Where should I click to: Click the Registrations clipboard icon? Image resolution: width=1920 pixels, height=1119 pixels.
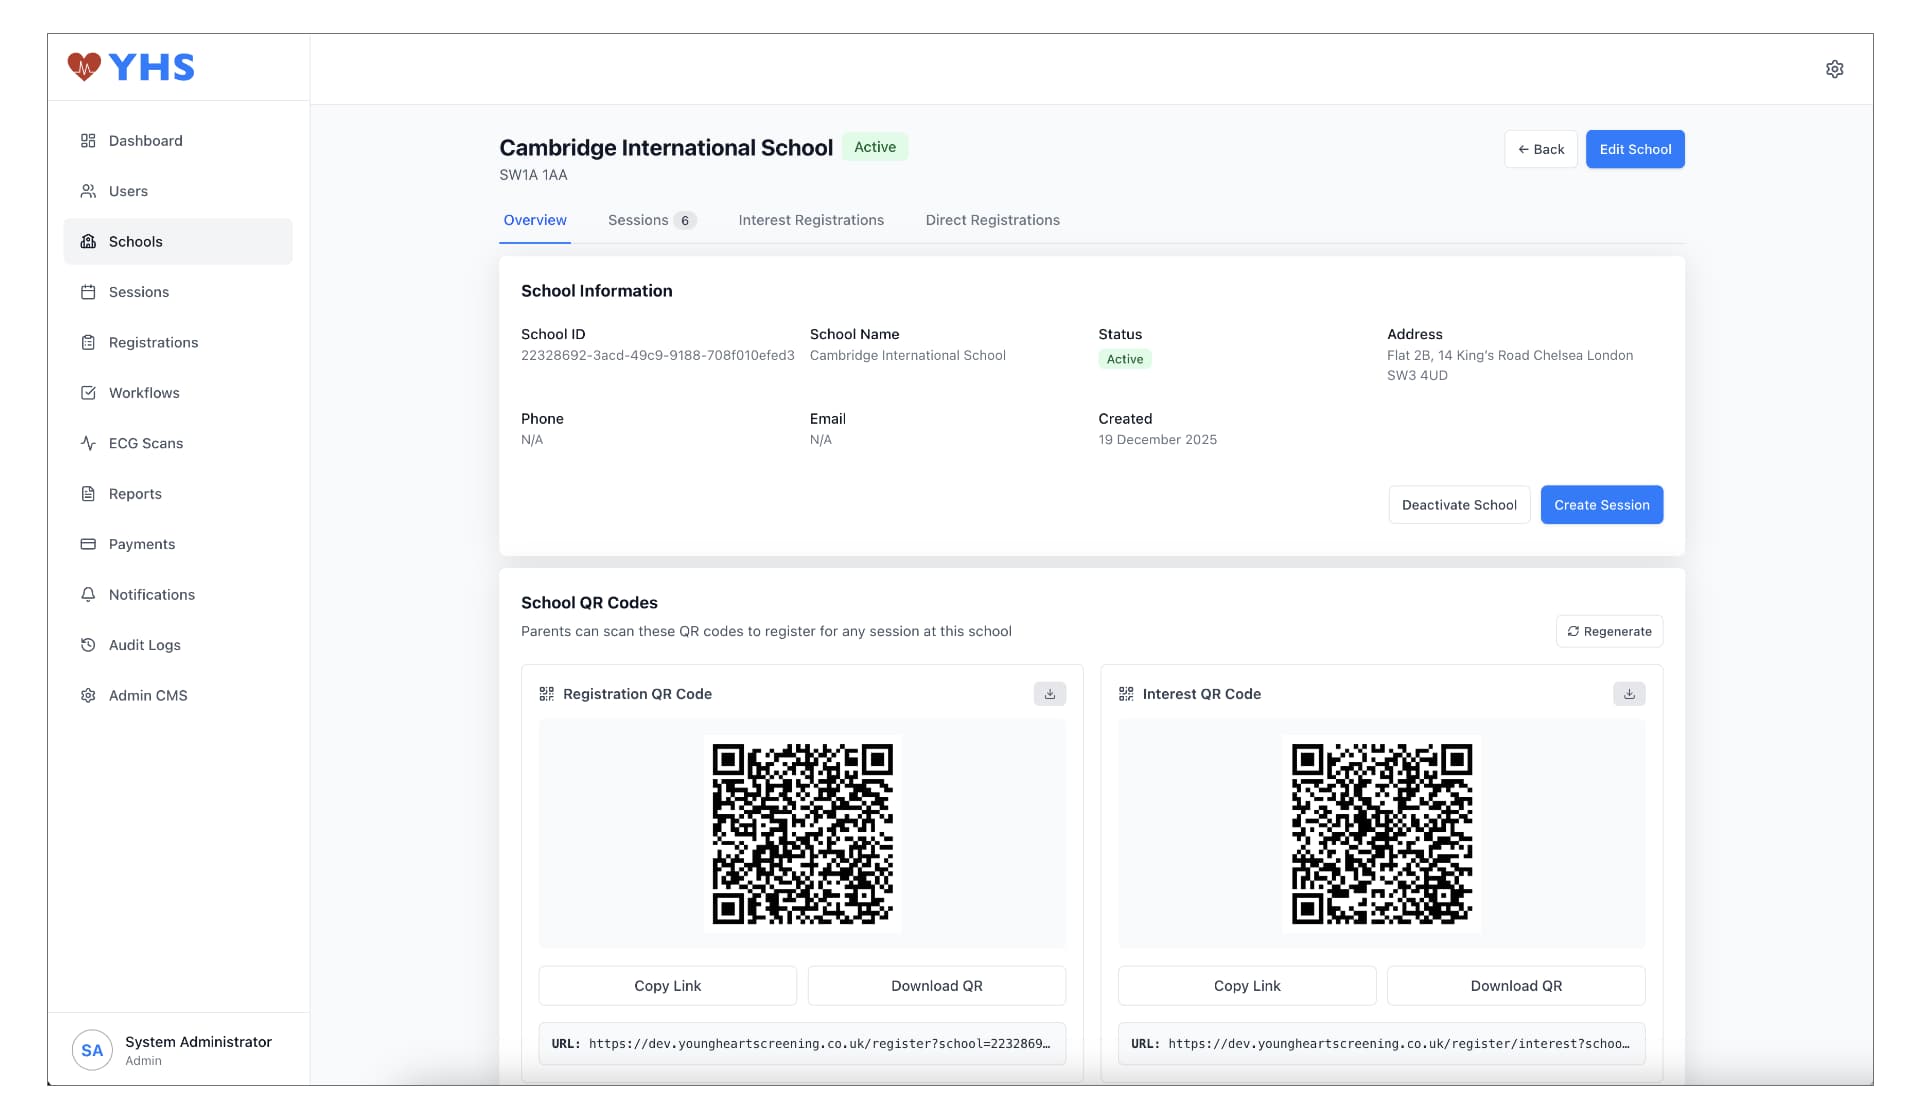click(88, 343)
